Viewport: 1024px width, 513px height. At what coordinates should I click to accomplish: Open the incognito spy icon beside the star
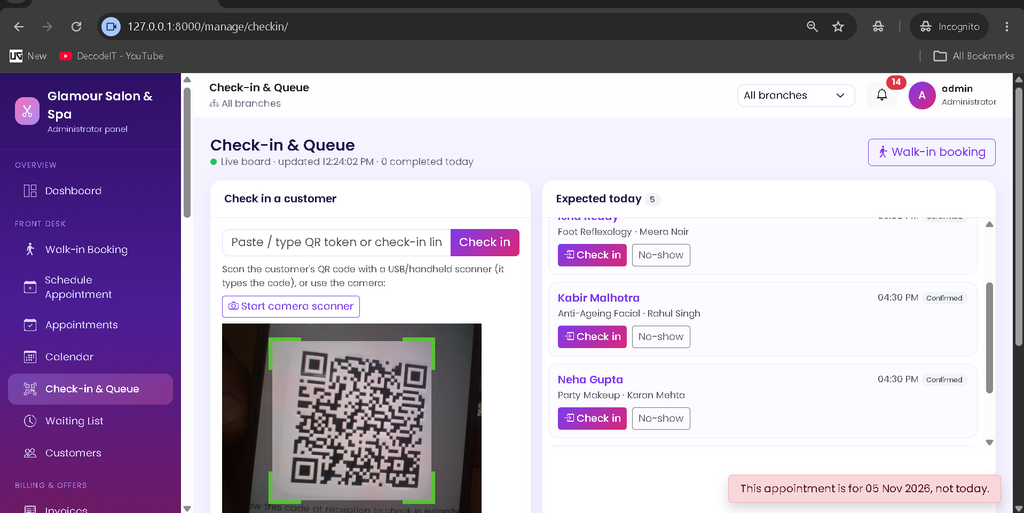click(878, 27)
